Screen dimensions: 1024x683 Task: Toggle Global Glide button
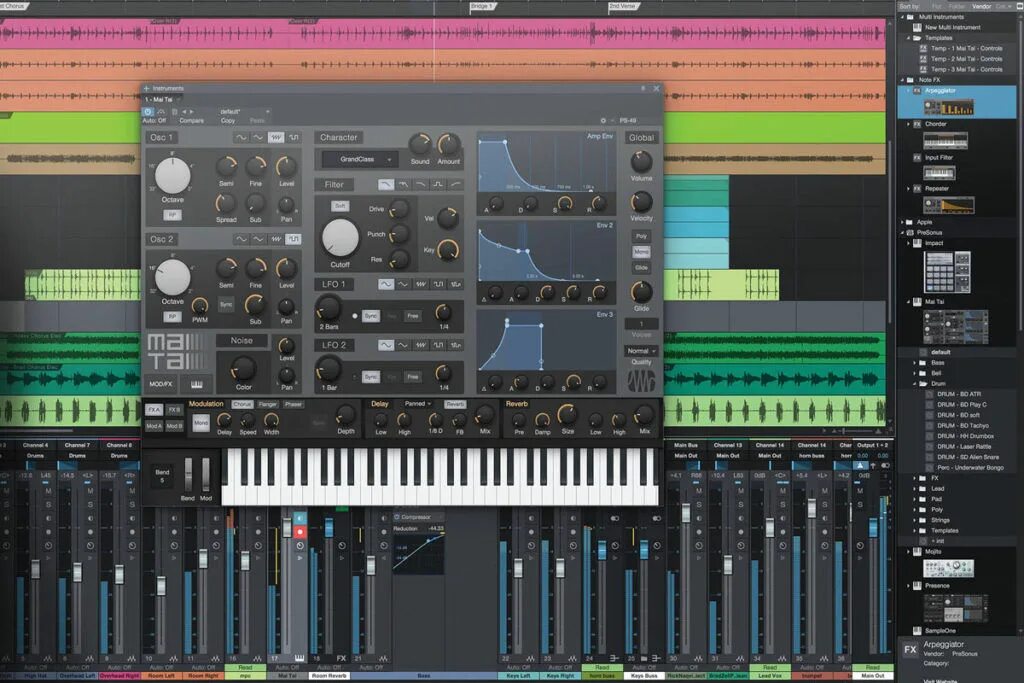coord(641,268)
